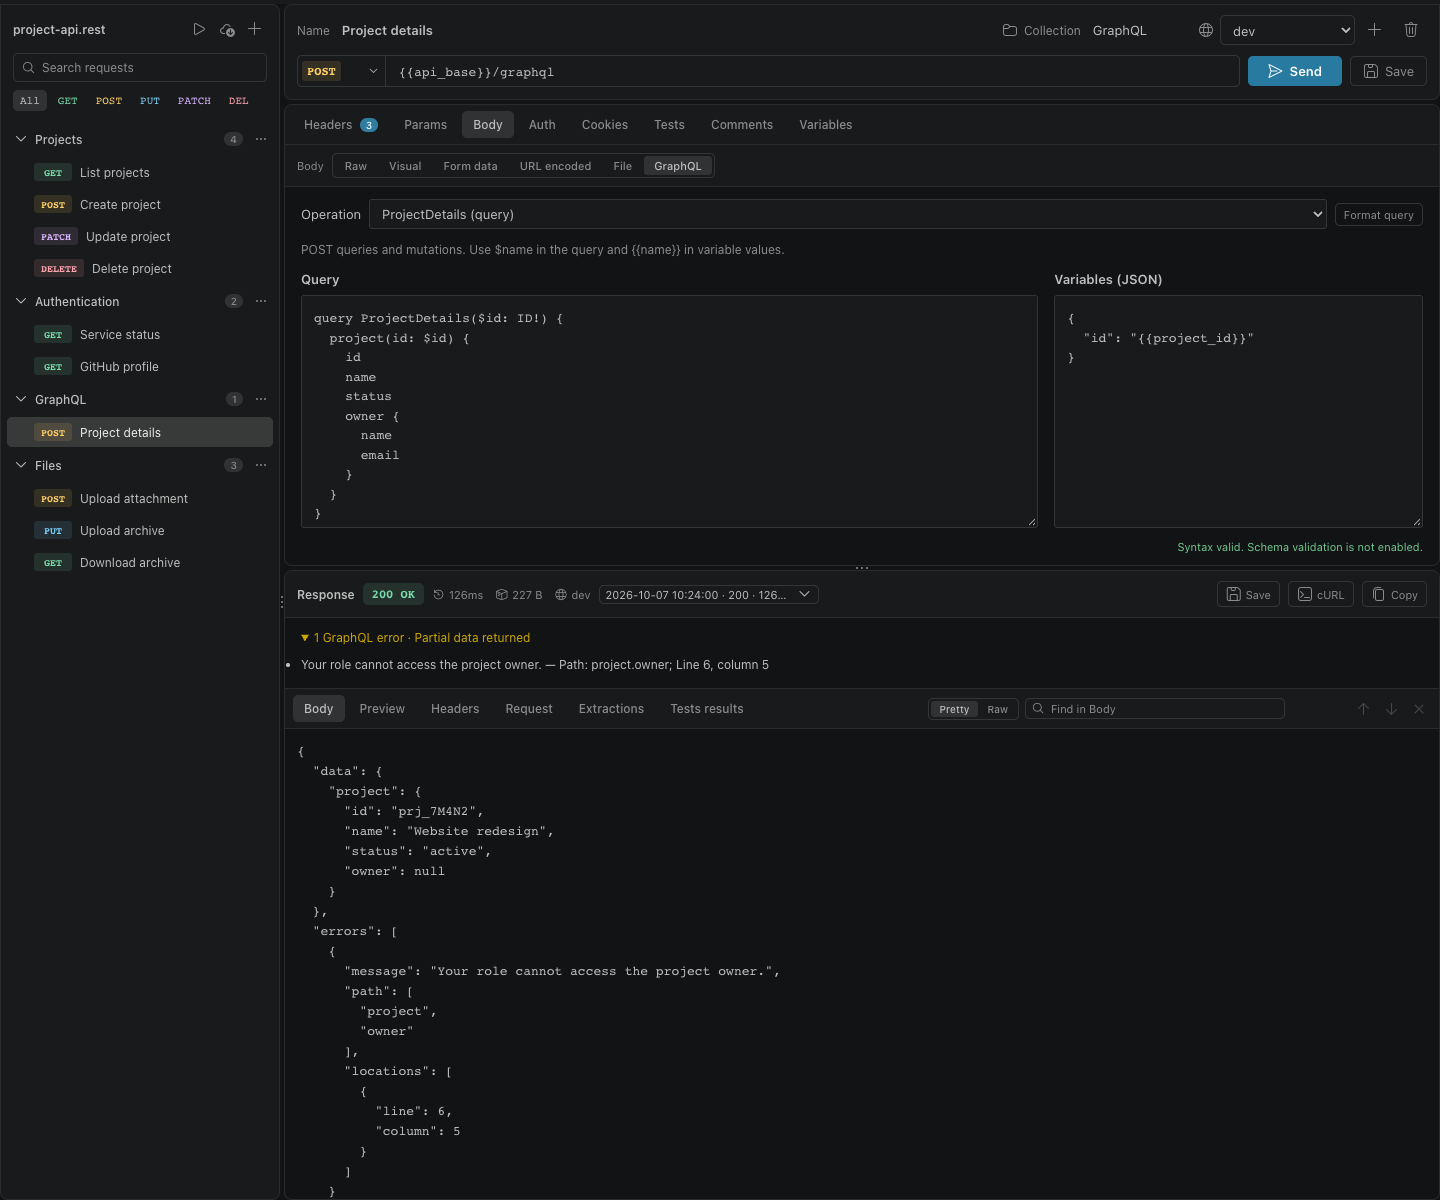Add a new request with the sidebar plus icon
The width and height of the screenshot is (1440, 1200).
[255, 30]
